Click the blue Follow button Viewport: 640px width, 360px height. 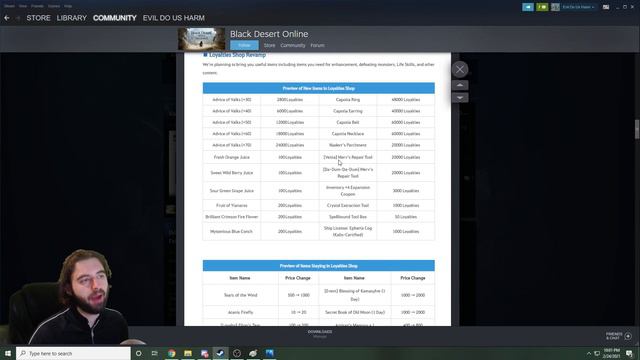pyautogui.click(x=244, y=45)
